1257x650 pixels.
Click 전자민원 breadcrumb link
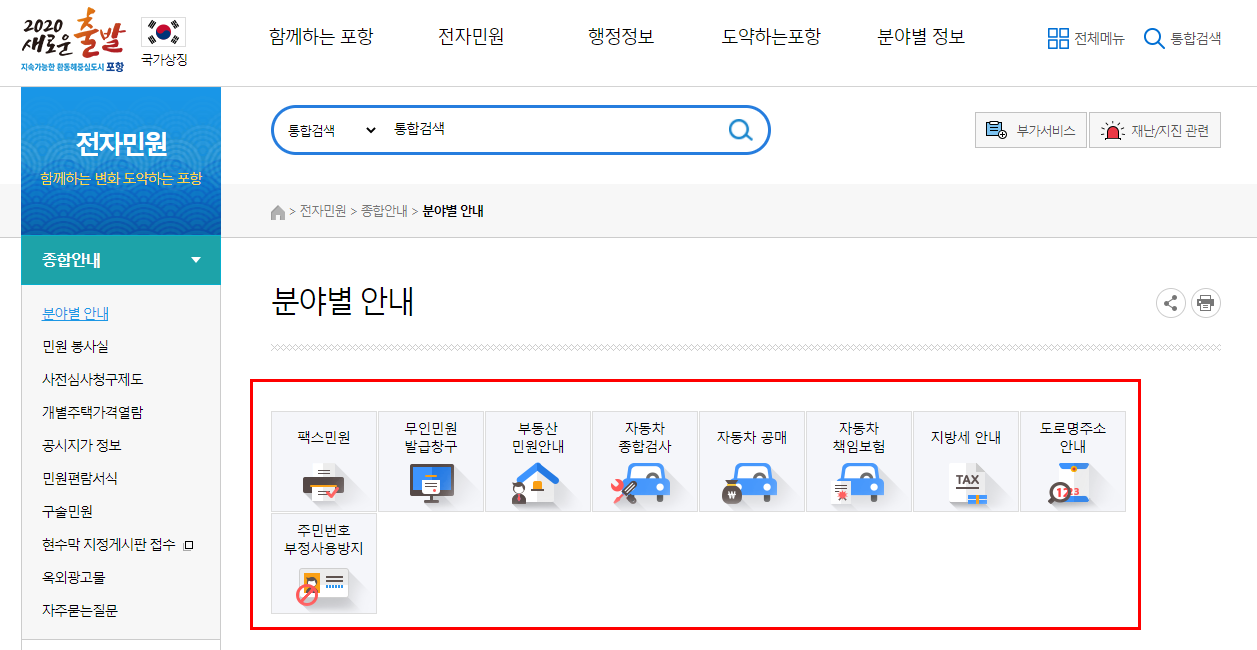click(x=323, y=212)
